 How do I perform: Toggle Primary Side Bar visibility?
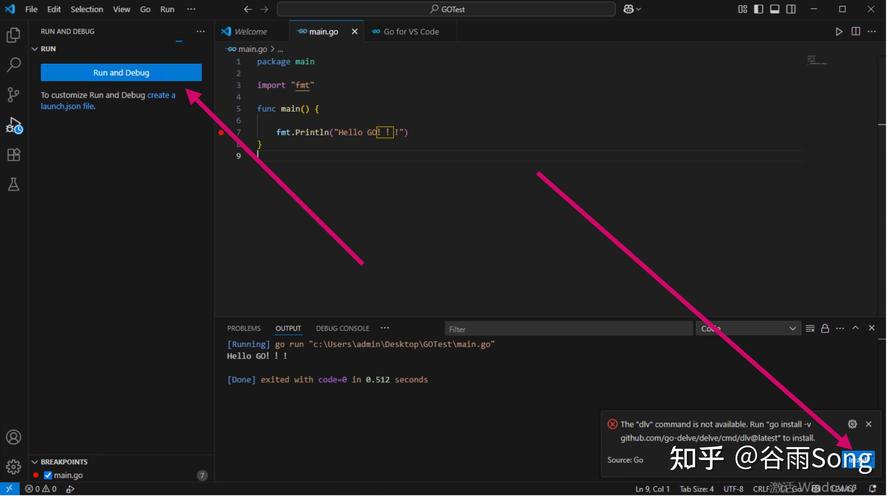point(758,9)
